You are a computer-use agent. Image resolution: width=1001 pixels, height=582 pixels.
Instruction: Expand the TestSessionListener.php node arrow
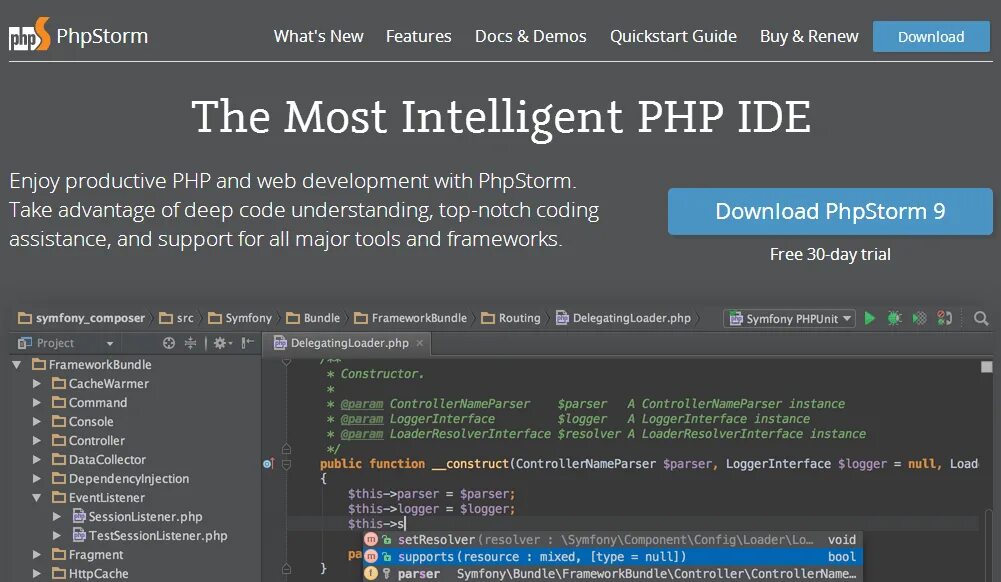pos(57,535)
